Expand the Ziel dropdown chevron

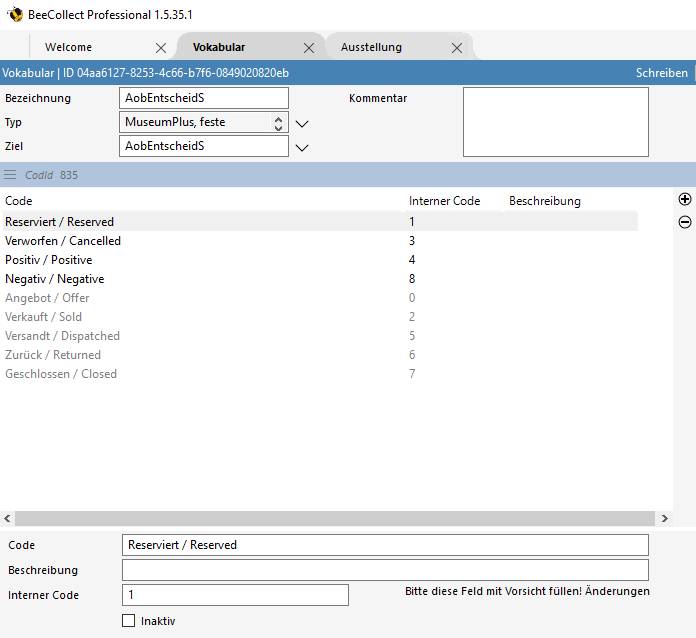[302, 147]
